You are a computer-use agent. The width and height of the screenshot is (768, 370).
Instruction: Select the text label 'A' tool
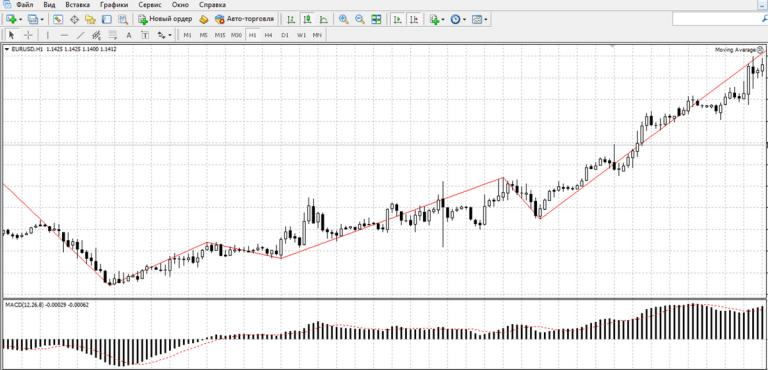(x=129, y=35)
